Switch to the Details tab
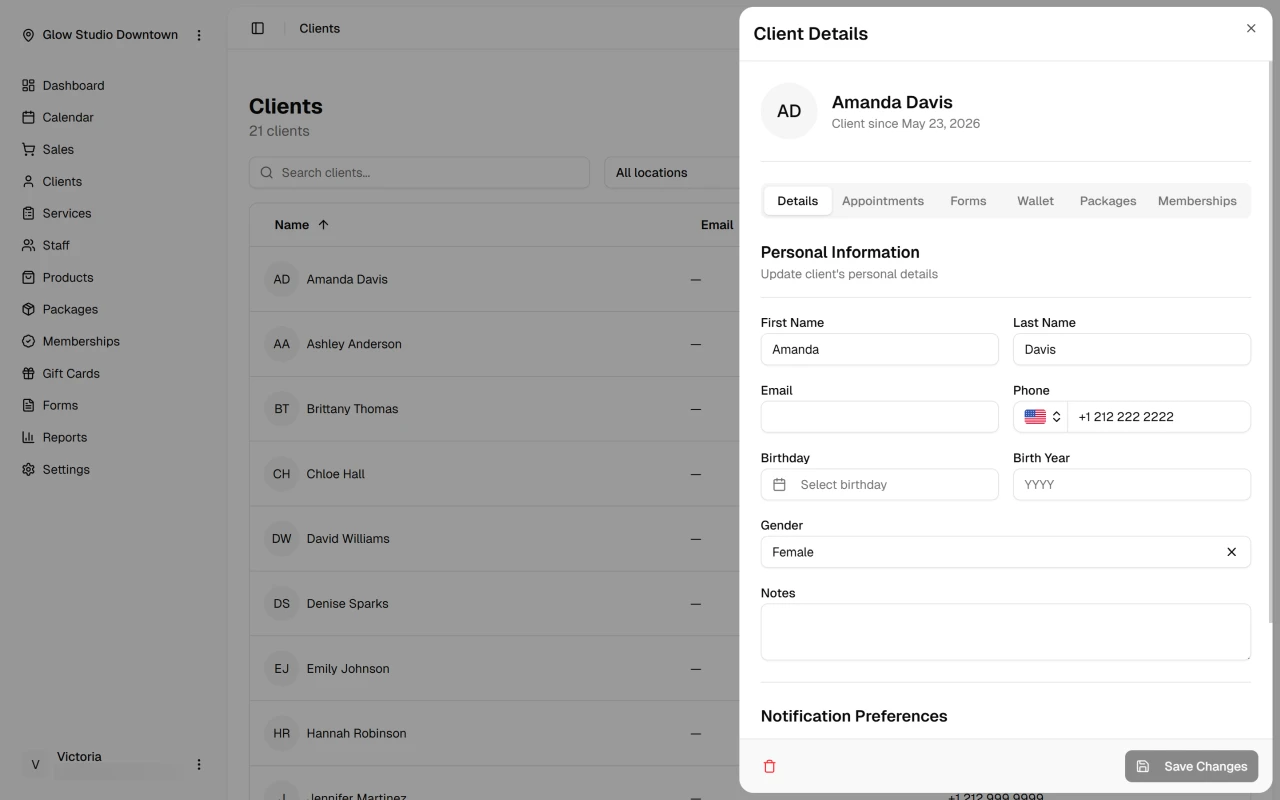This screenshot has width=1280, height=800. (798, 201)
